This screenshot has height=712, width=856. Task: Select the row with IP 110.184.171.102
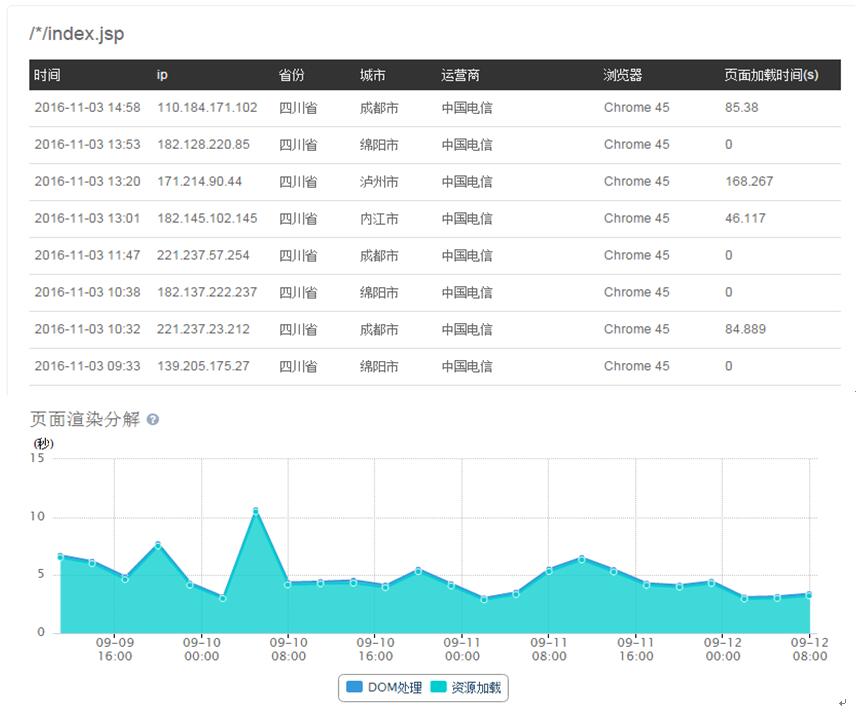pyautogui.click(x=207, y=108)
